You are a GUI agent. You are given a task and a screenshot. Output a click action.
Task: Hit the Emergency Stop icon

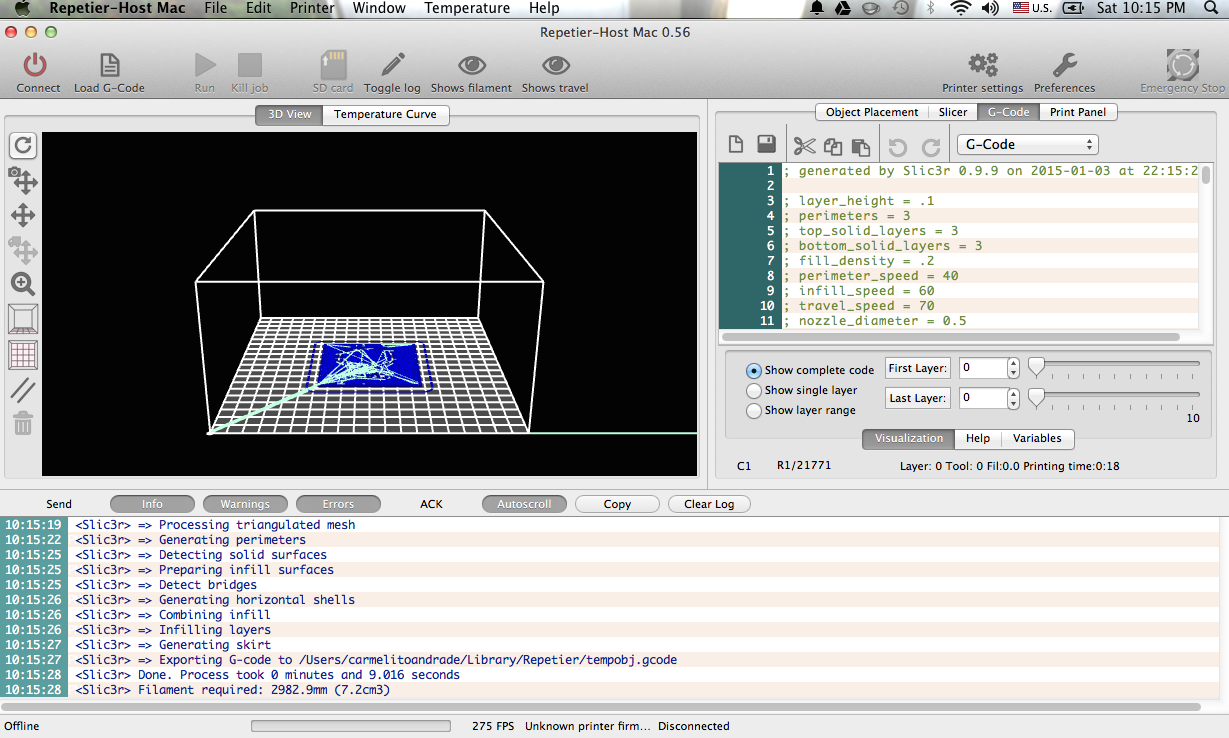point(1183,66)
